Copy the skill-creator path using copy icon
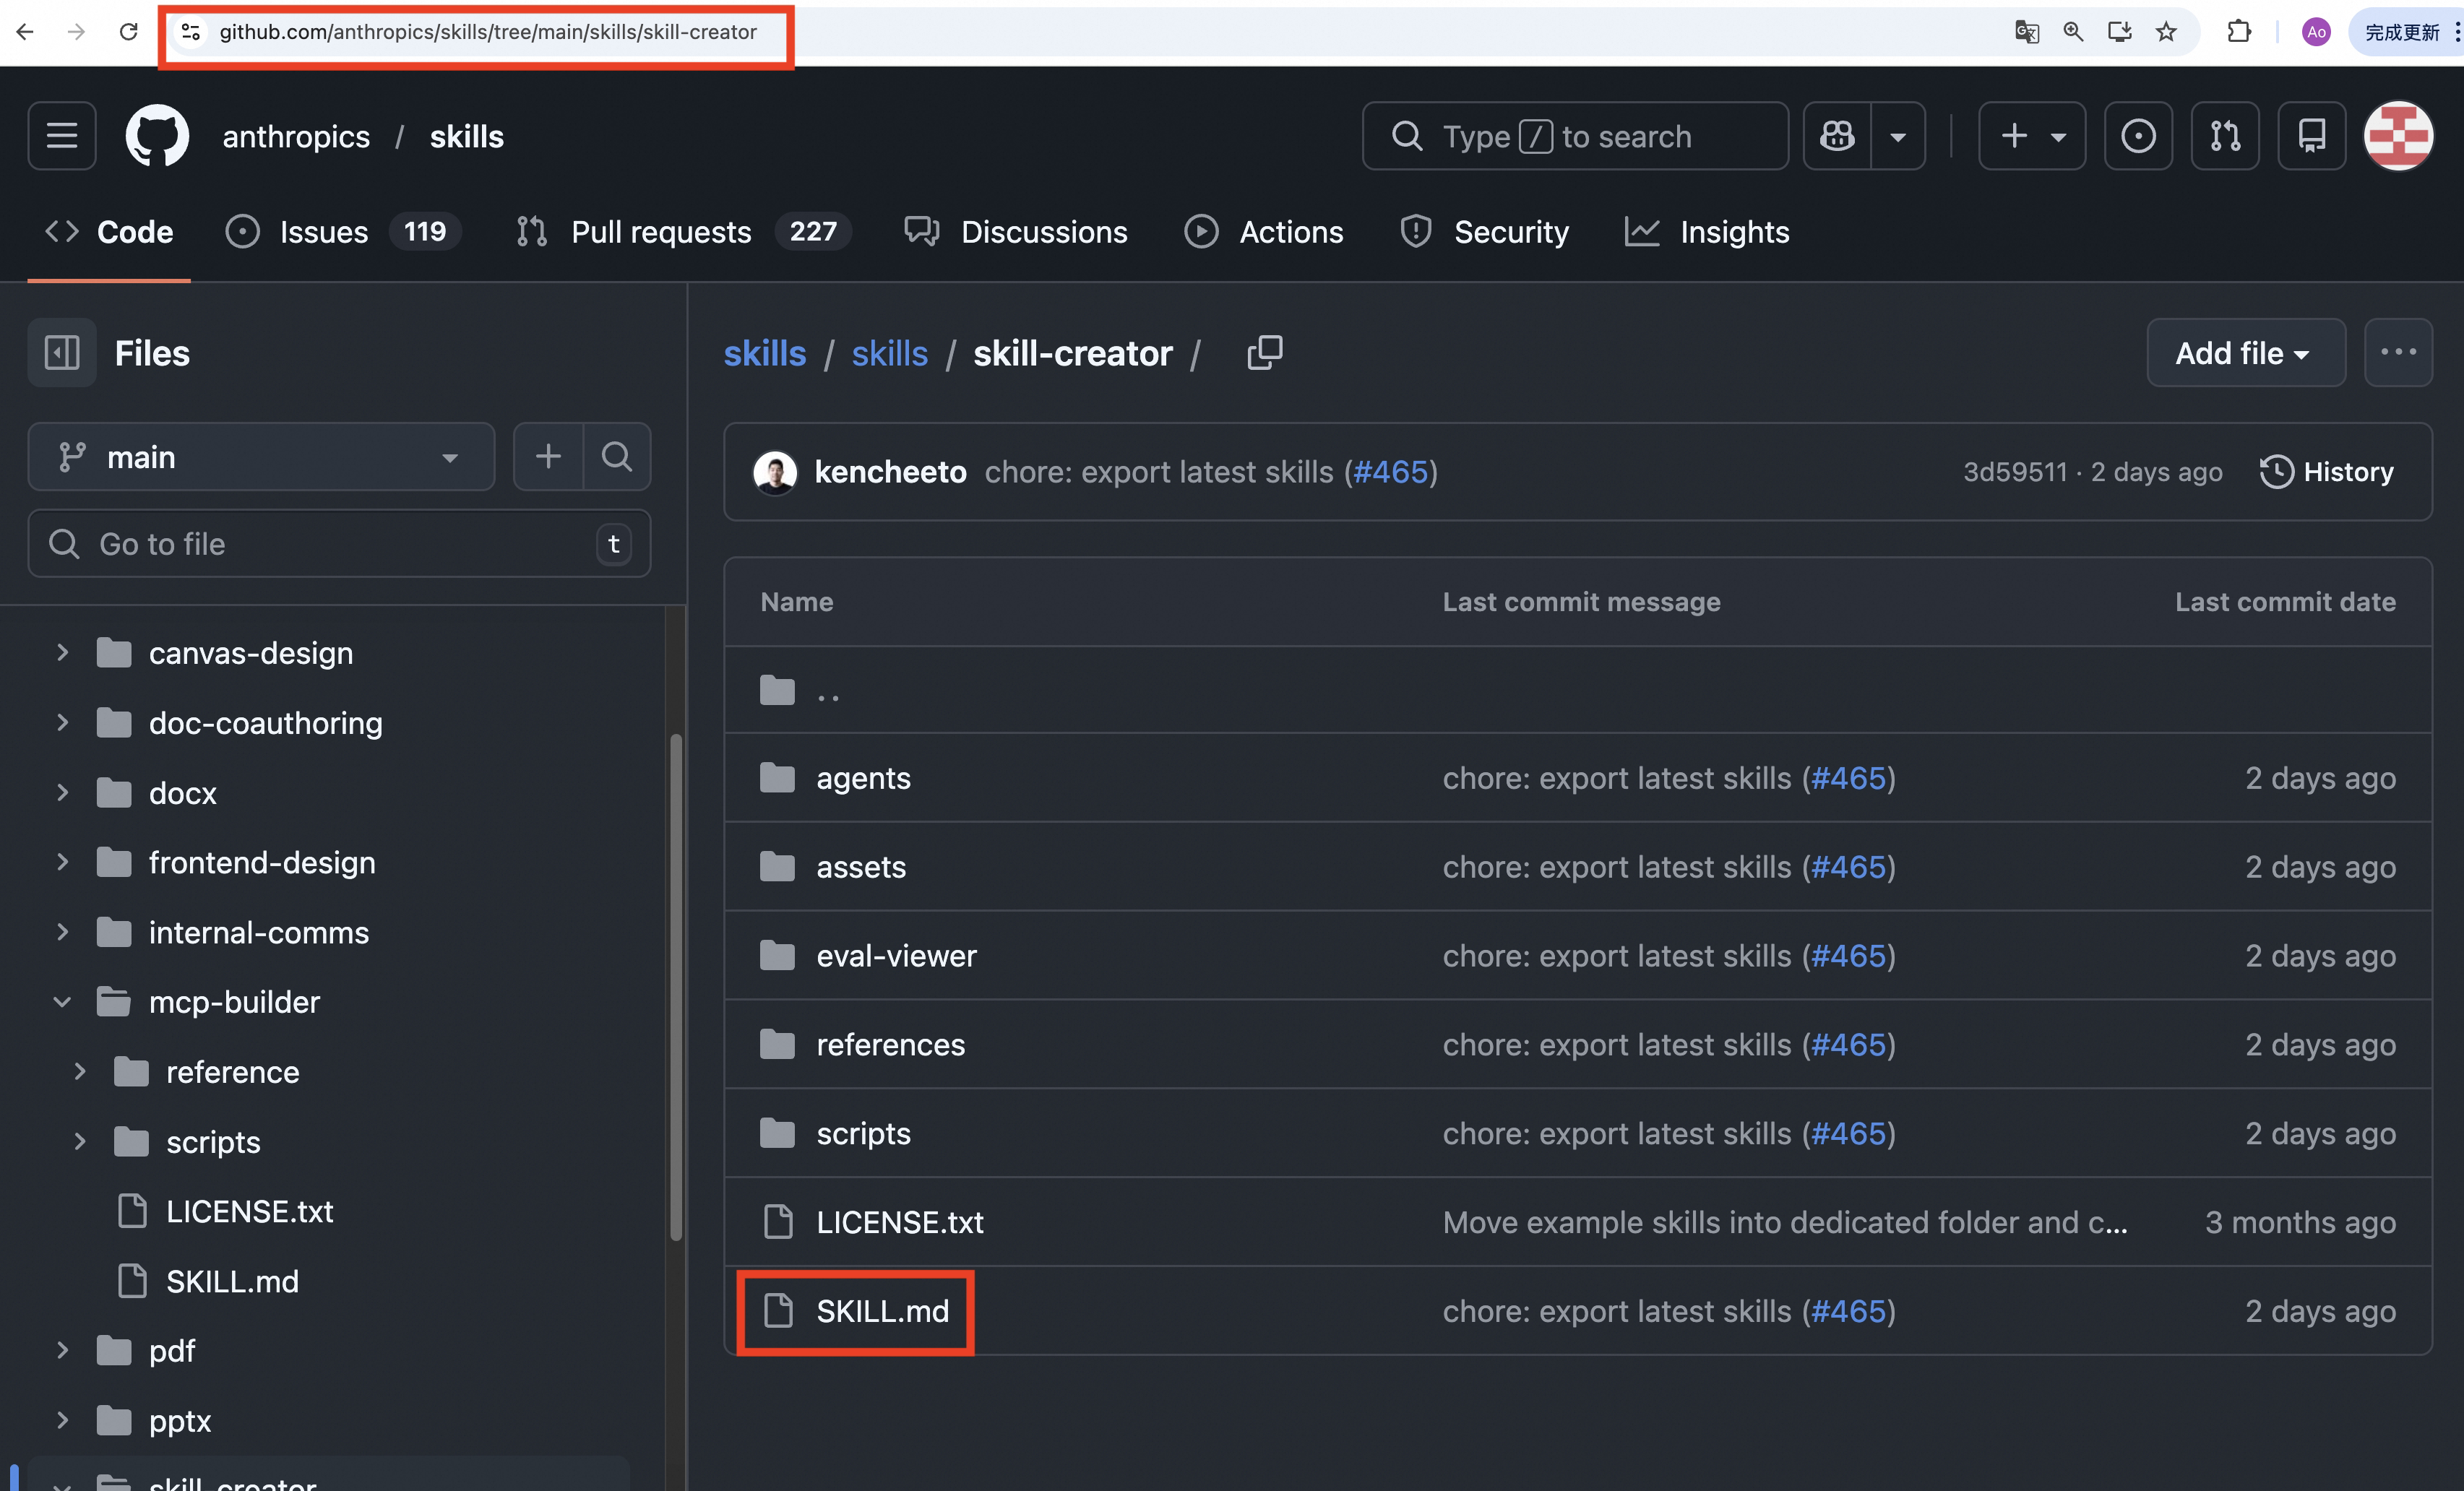The width and height of the screenshot is (2464, 1491). 1264,352
